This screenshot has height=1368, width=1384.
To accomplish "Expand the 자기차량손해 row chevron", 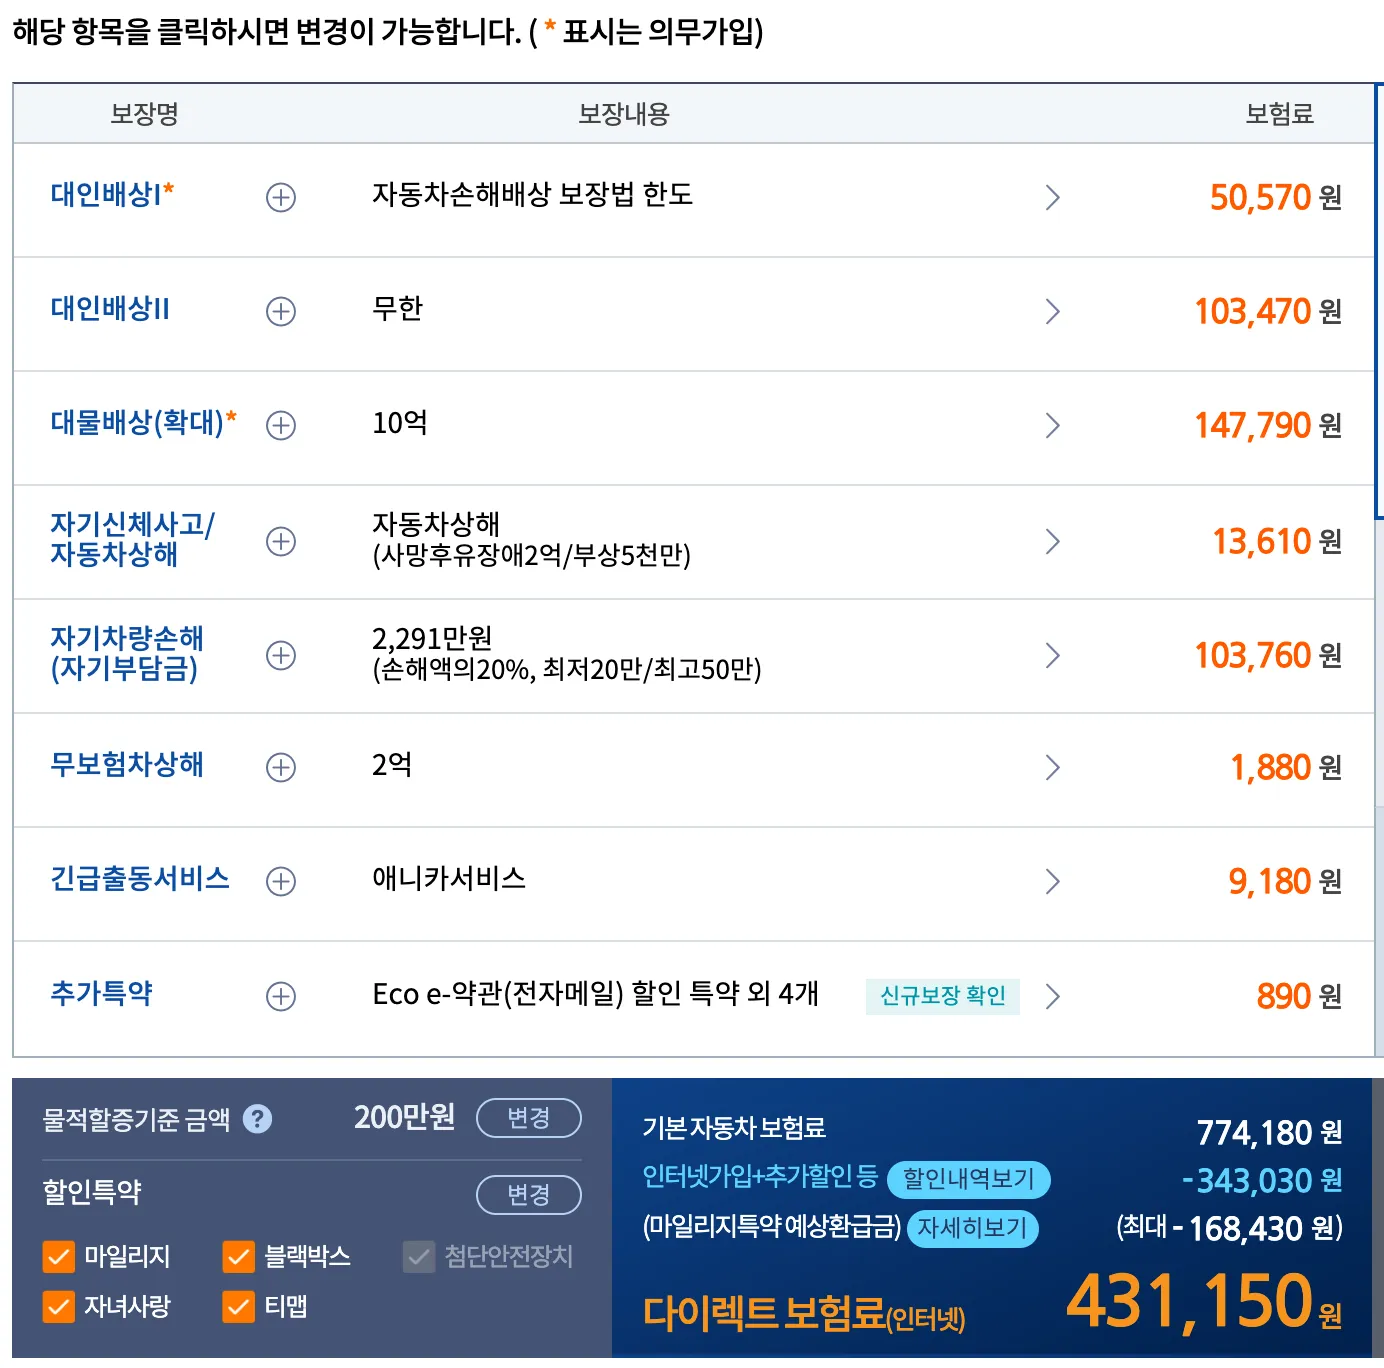I will coord(1053,656).
